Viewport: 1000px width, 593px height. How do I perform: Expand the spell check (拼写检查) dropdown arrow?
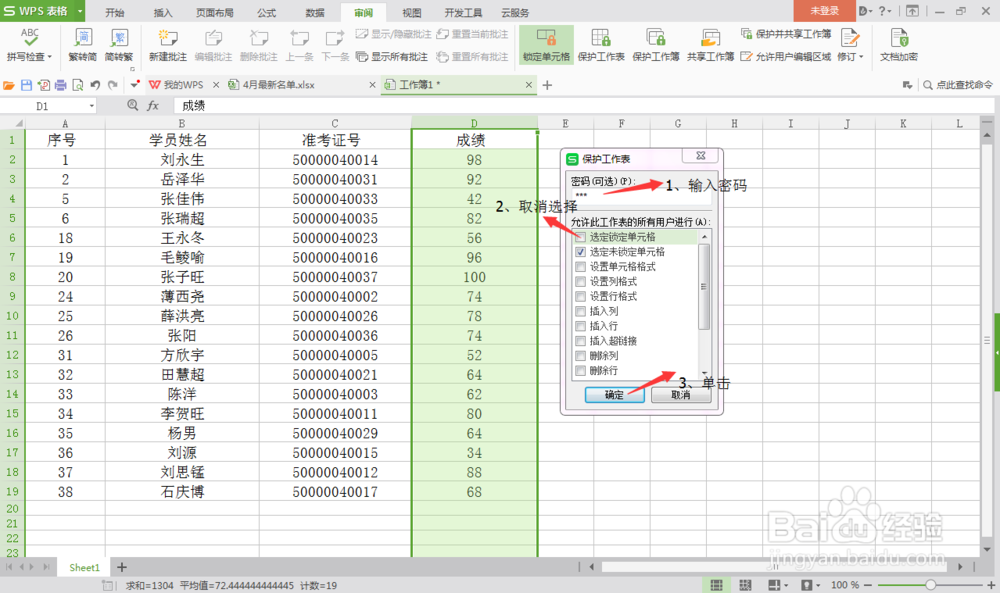pyautogui.click(x=50, y=57)
